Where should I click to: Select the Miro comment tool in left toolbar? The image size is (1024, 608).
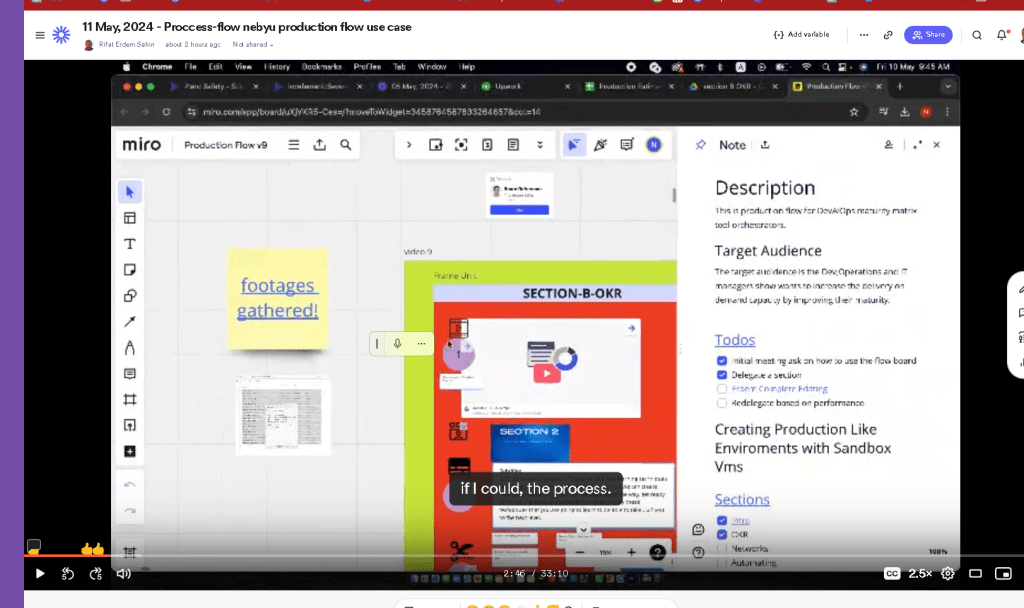pyautogui.click(x=129, y=374)
